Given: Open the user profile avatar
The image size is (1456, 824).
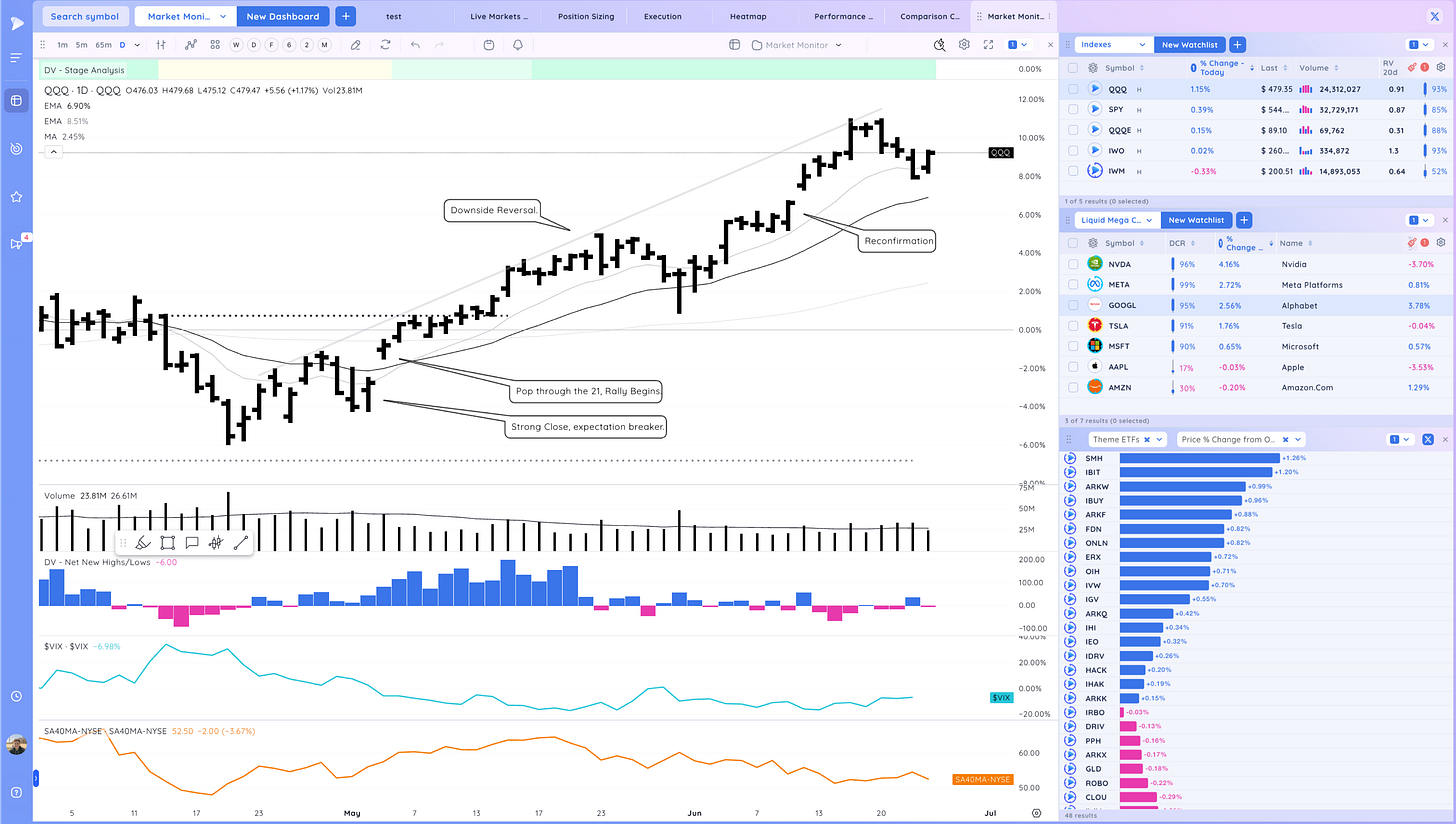Looking at the screenshot, I should [15, 746].
